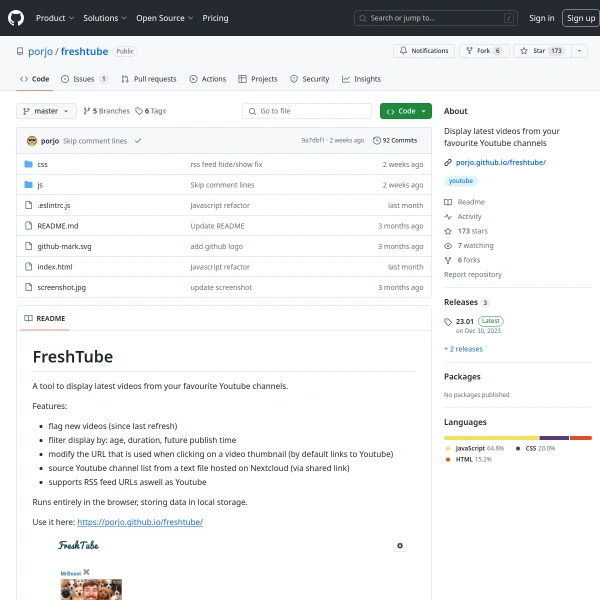600x600 pixels.
Task: Click the purple CSS language bar segment
Action: click(554, 438)
